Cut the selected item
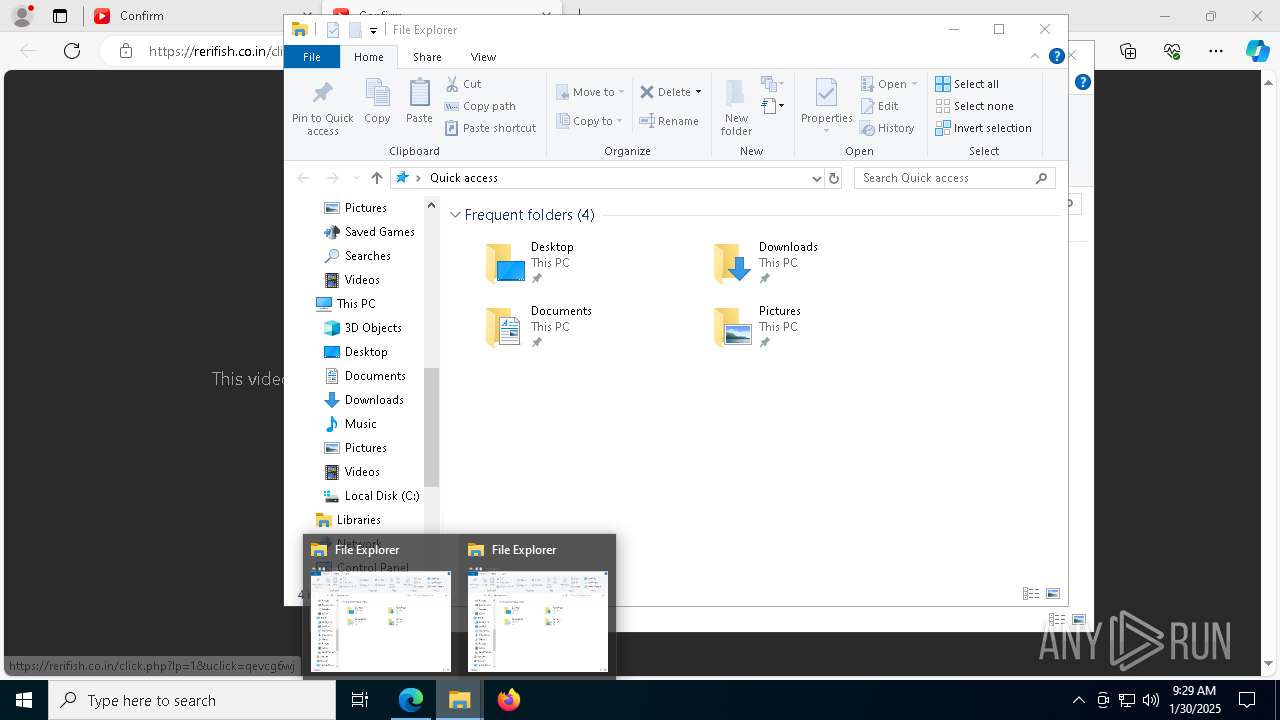Viewport: 1280px width, 720px height. coord(463,84)
